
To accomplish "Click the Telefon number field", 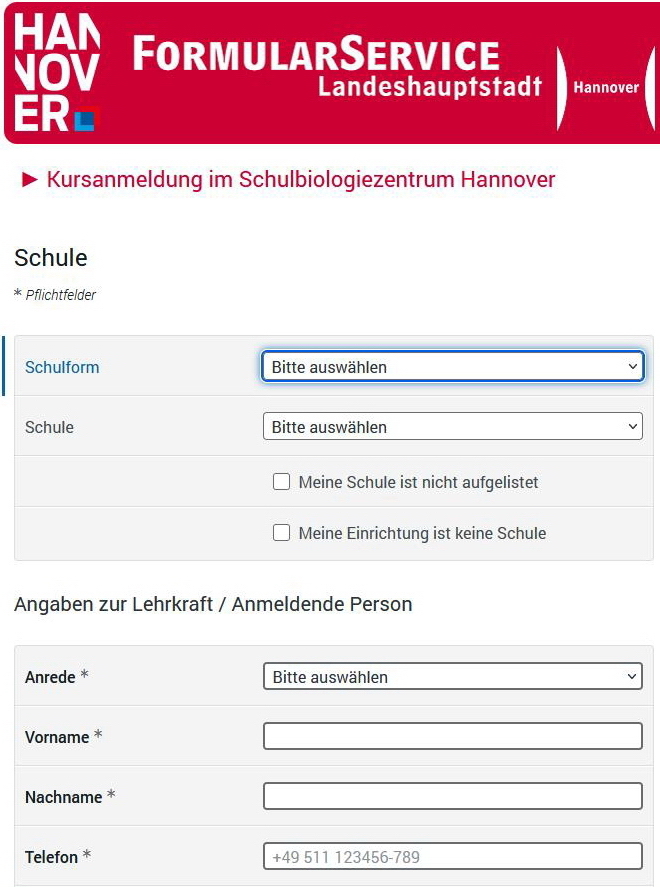I will click(x=452, y=857).
